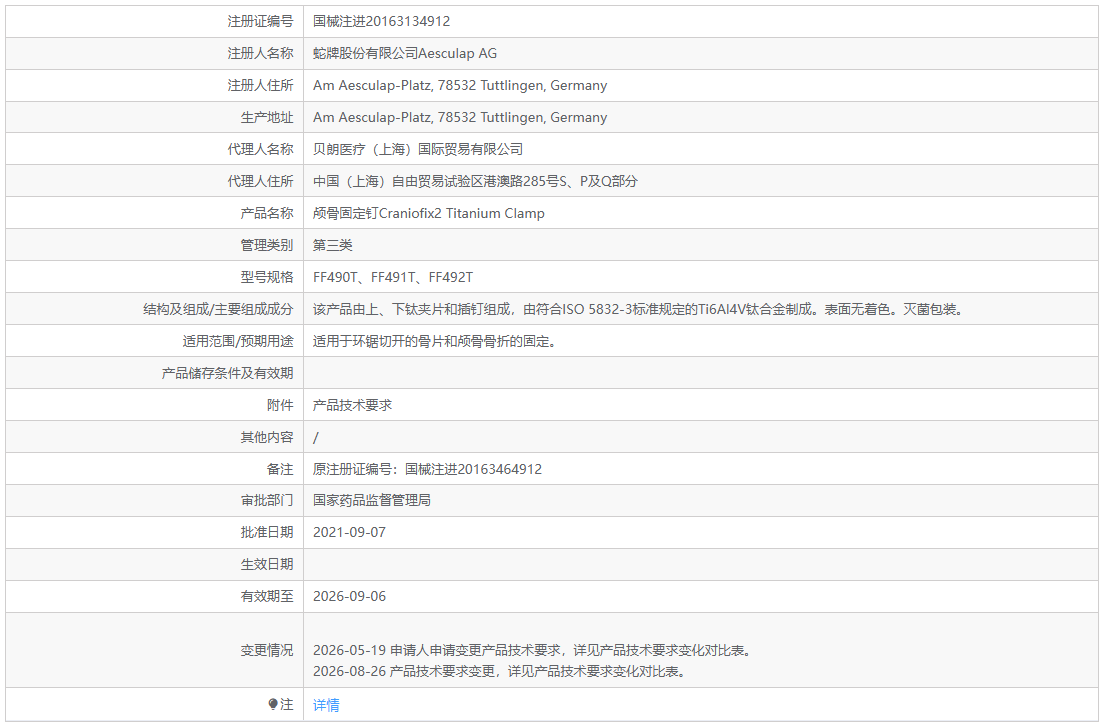Screen dimensions: 1105x725
Task: Click the 其他内容 label
Action: [266, 438]
